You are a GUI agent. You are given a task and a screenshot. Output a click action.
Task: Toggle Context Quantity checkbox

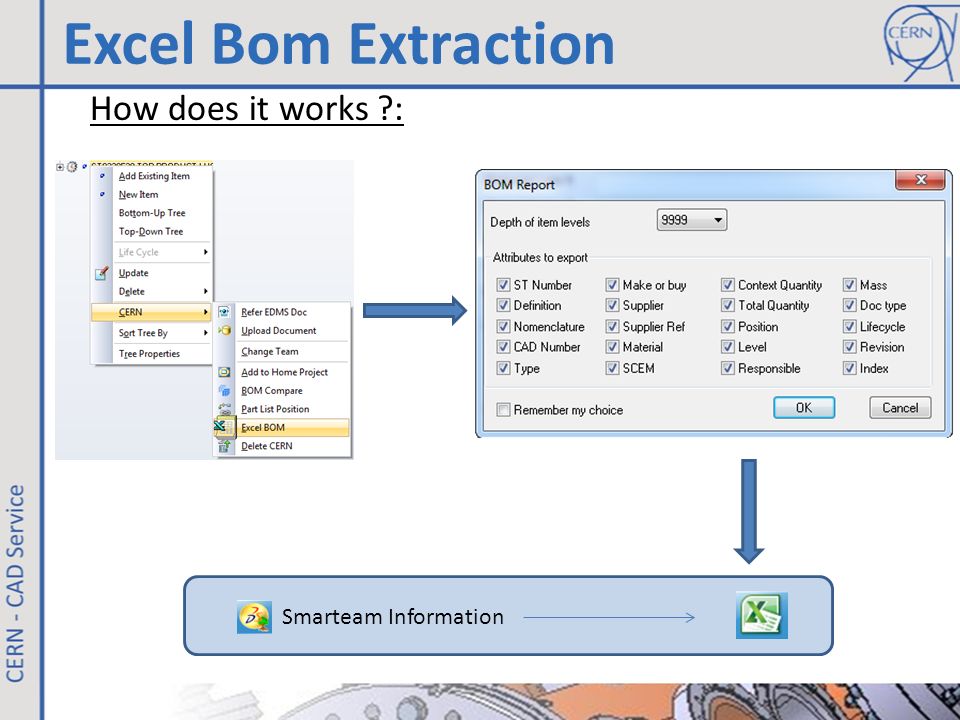click(x=727, y=285)
